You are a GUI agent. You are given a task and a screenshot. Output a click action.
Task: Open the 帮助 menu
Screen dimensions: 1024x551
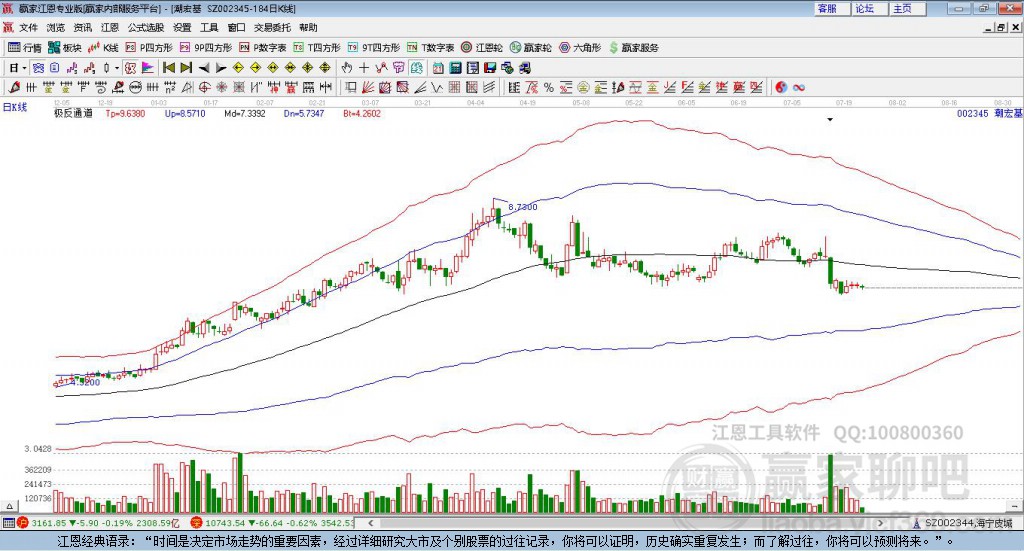(x=308, y=27)
